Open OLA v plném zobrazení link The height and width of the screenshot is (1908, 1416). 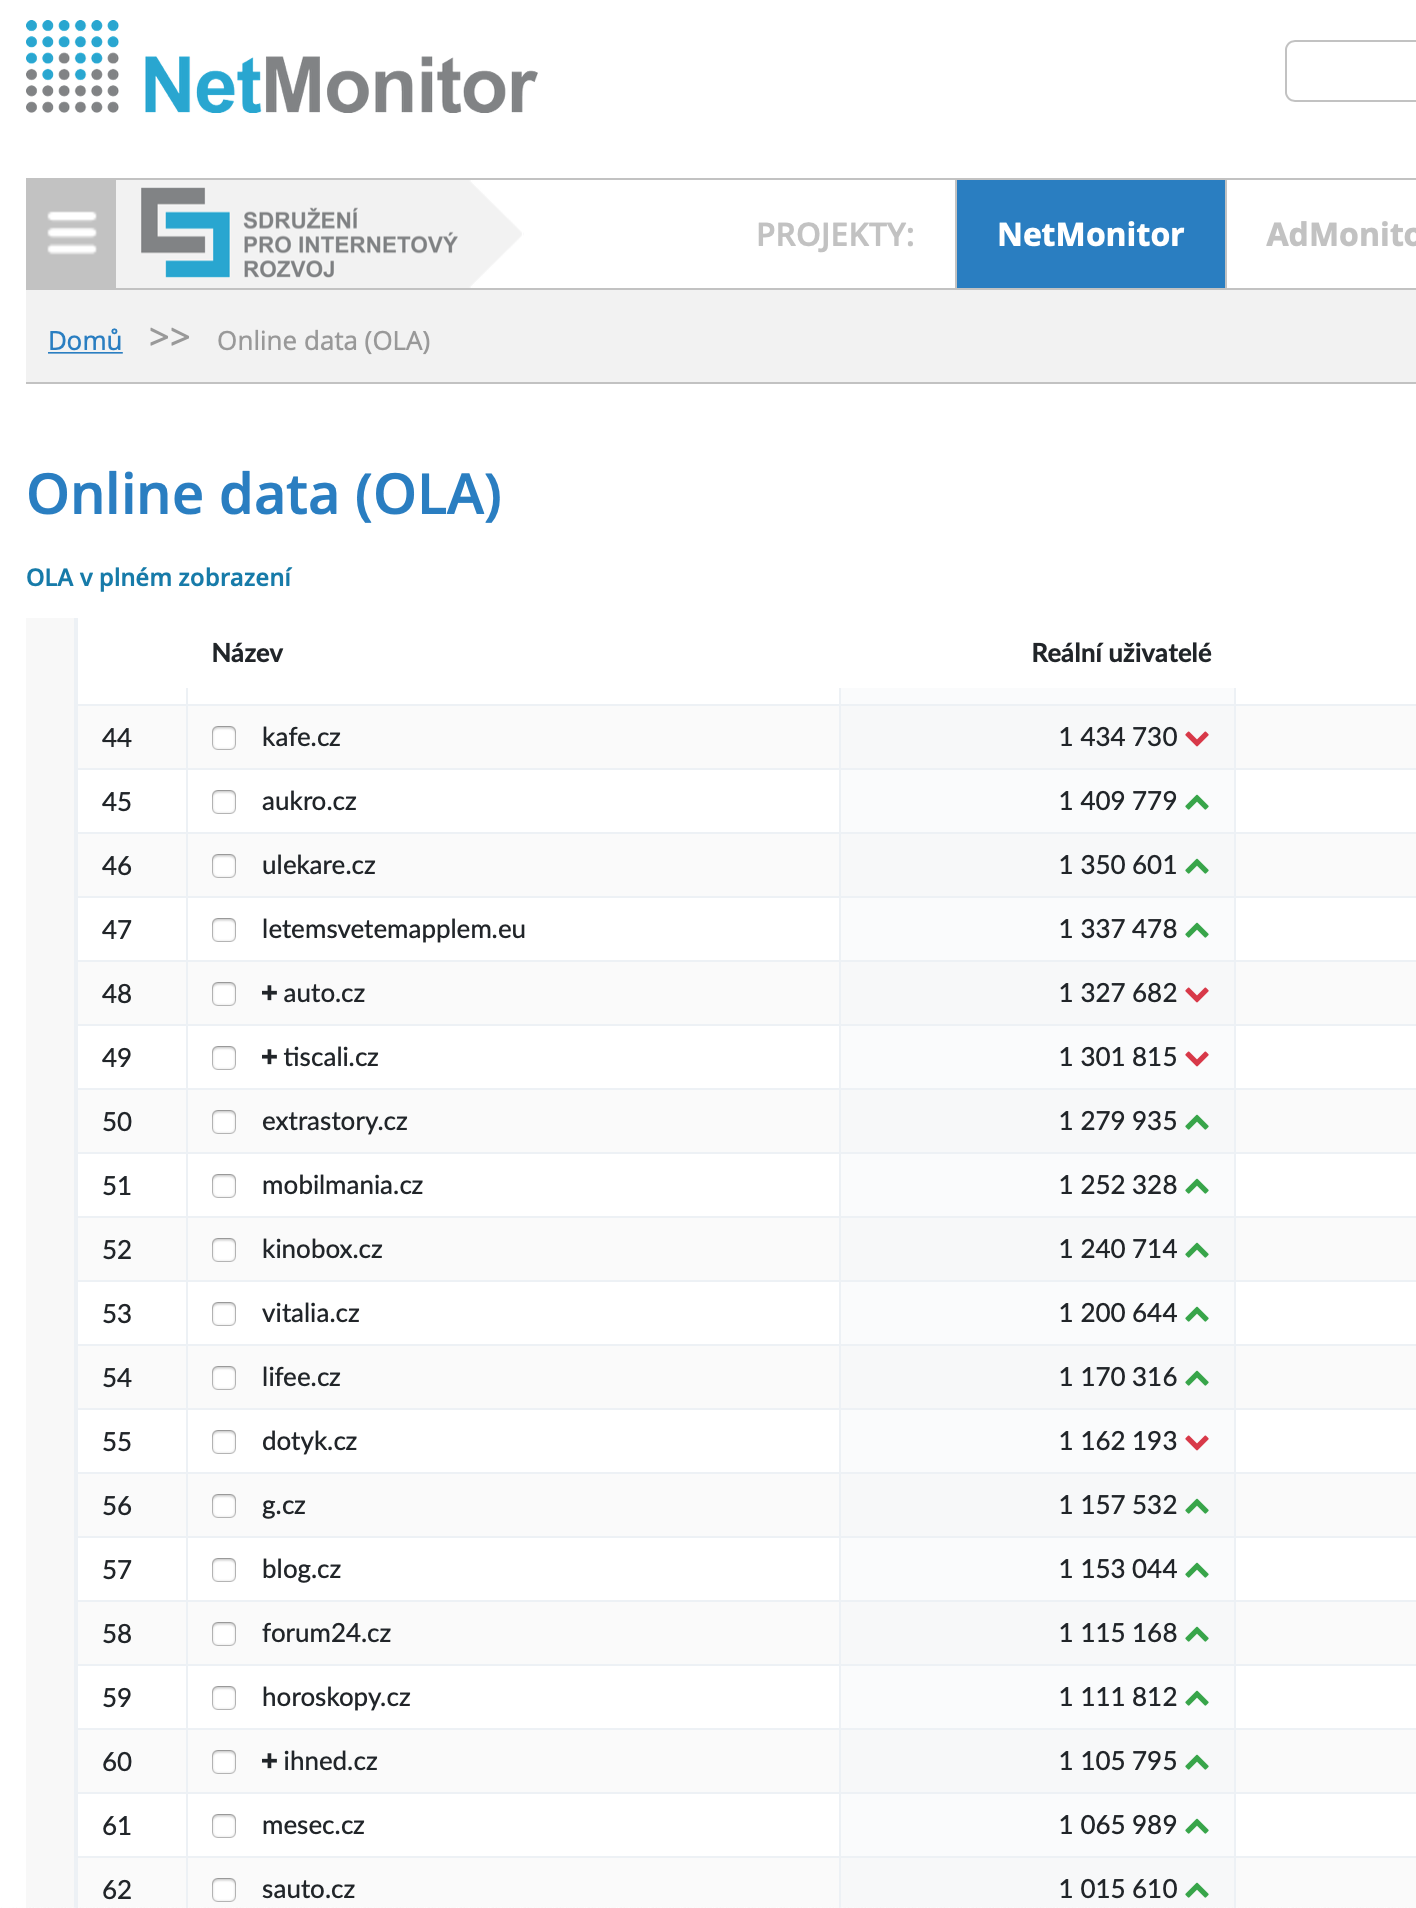coord(159,577)
